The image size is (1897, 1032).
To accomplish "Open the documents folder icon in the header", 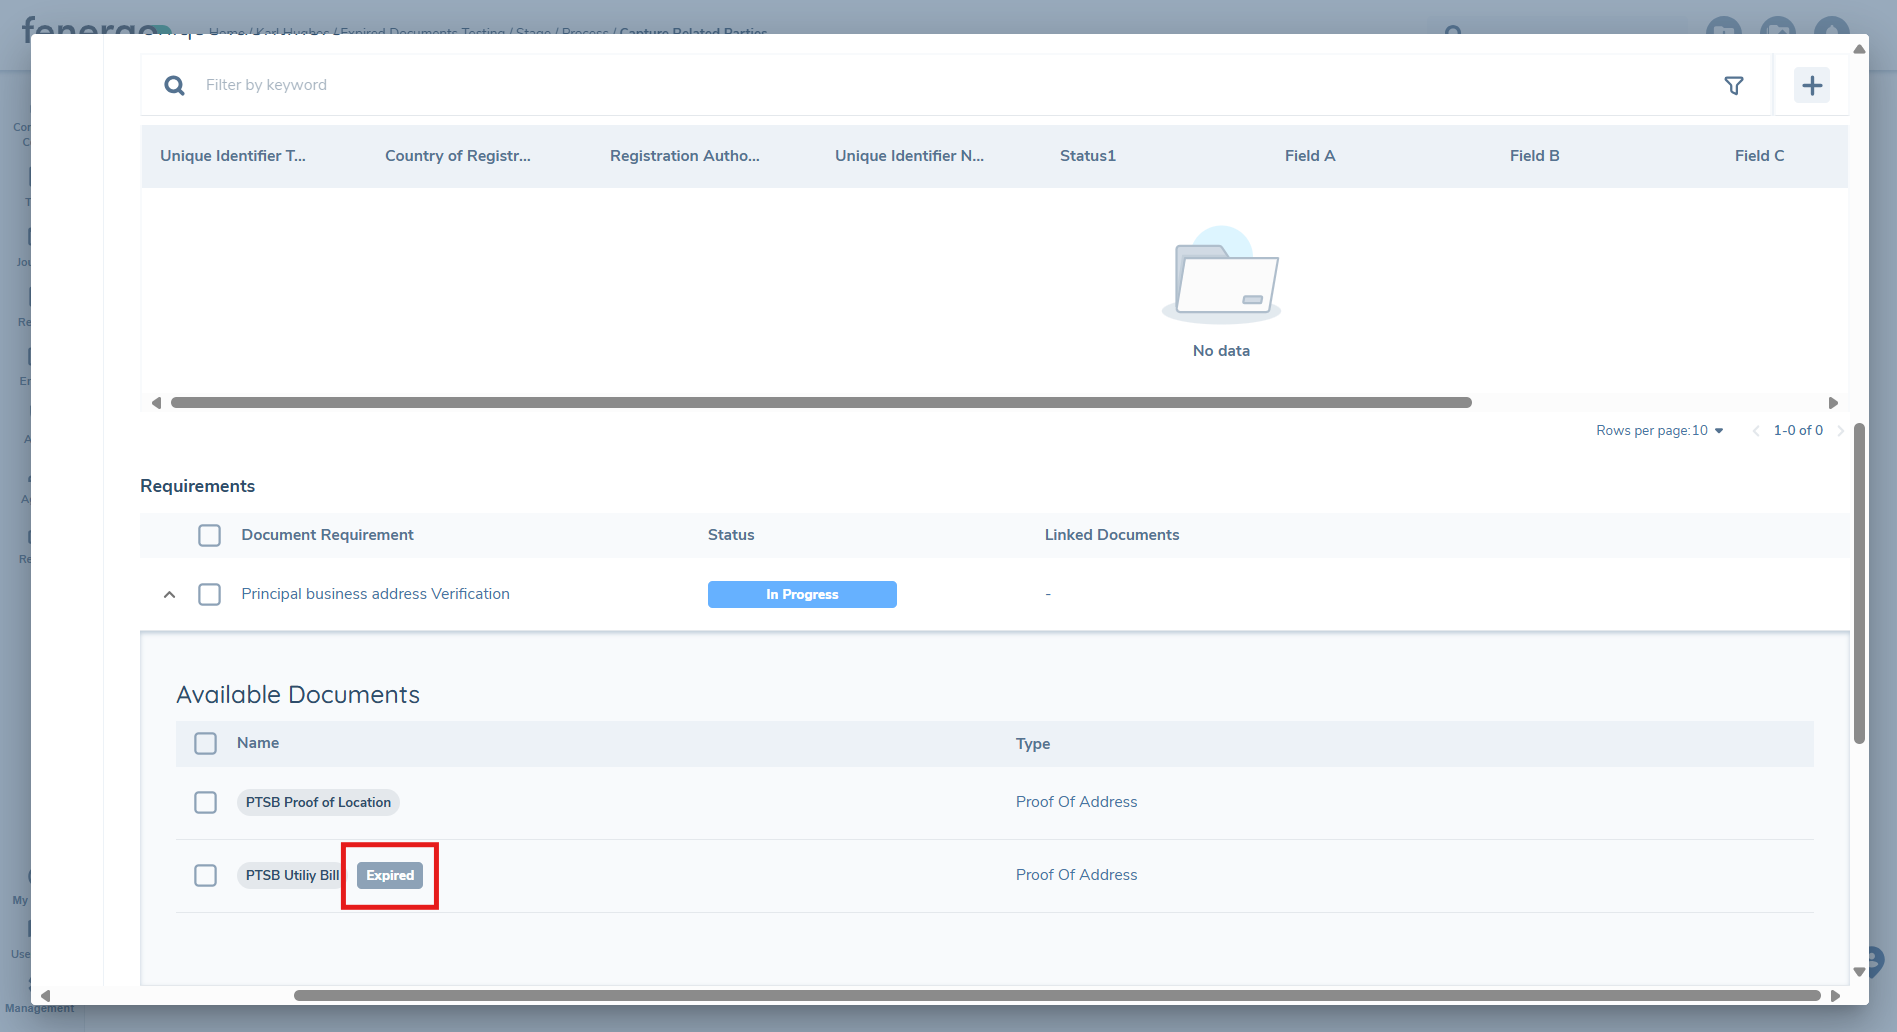I will point(1777,28).
